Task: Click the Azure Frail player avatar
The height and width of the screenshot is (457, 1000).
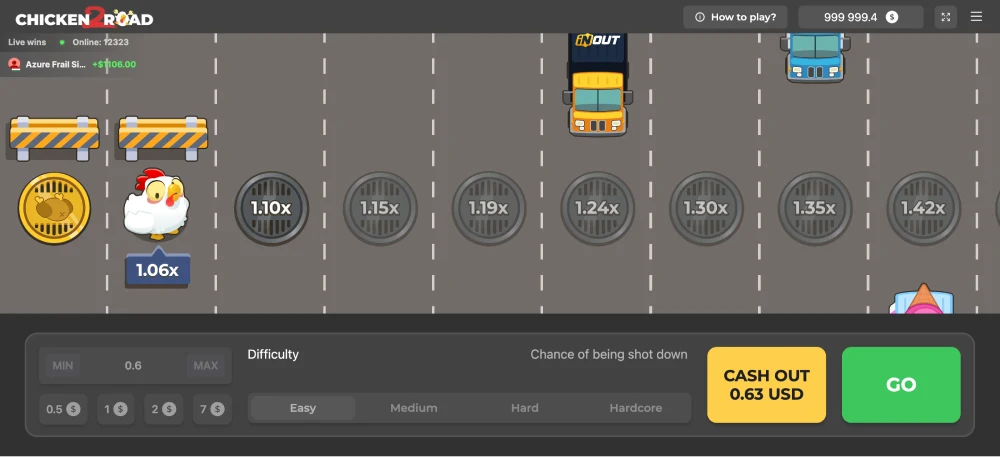Action: (x=14, y=64)
